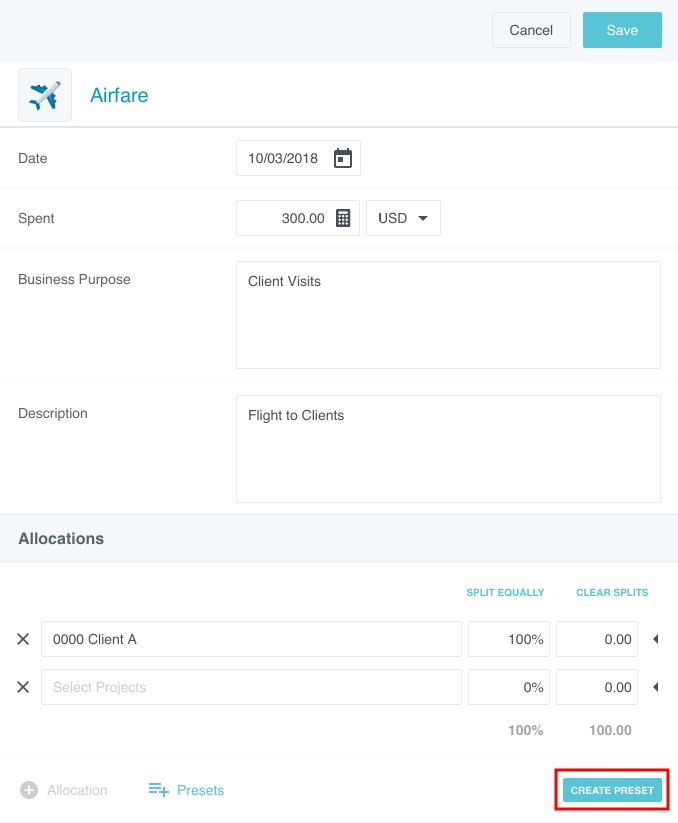Viewport: 678px width, 823px height.
Task: Edit the 100% percentage field for Client A
Action: (x=509, y=639)
